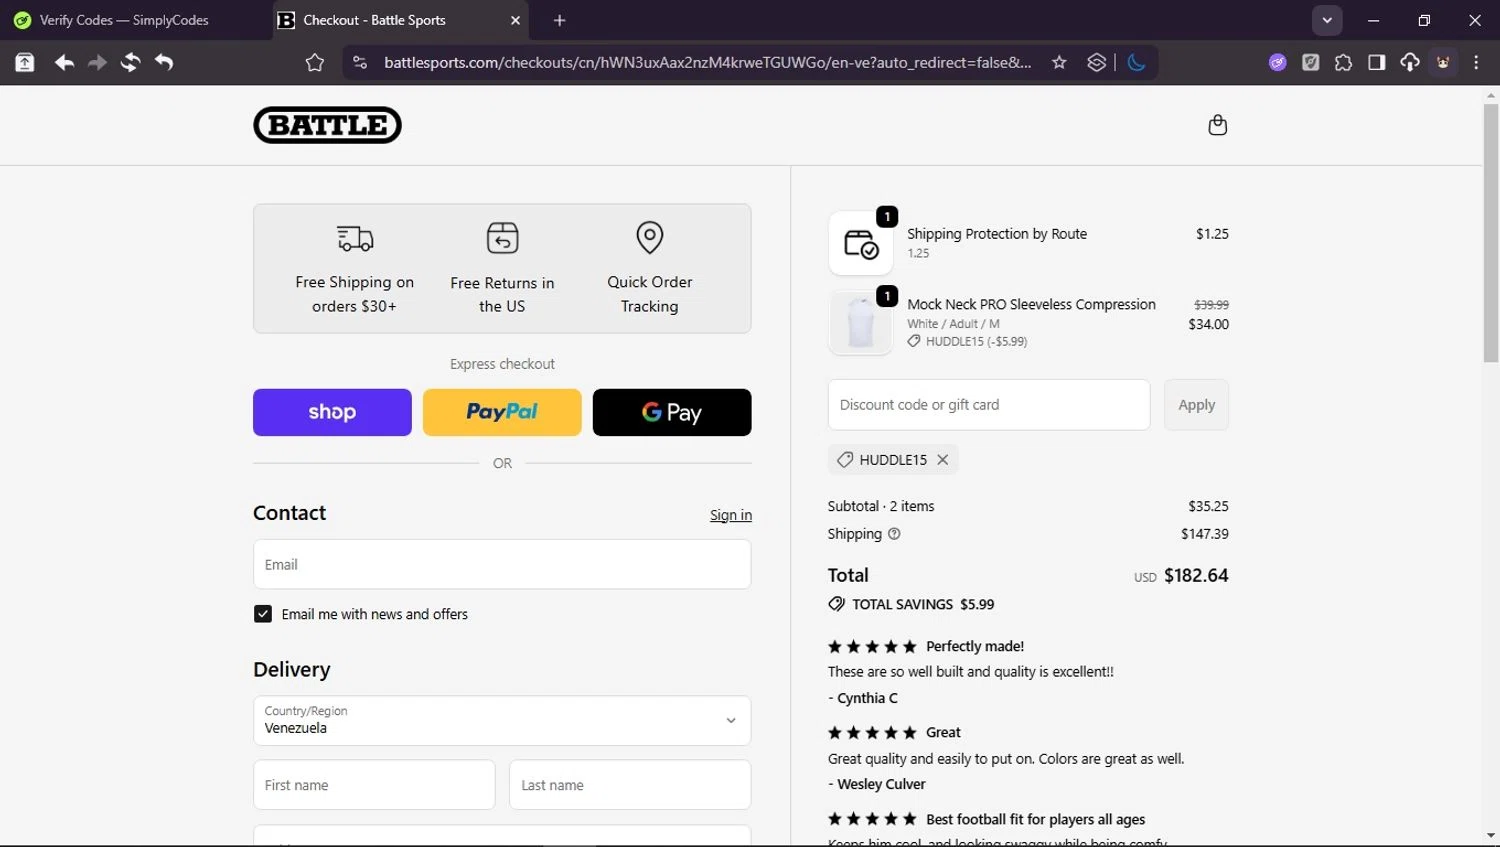This screenshot has width=1500, height=847.
Task: Open the shopping bag cart icon
Action: coord(1217,125)
